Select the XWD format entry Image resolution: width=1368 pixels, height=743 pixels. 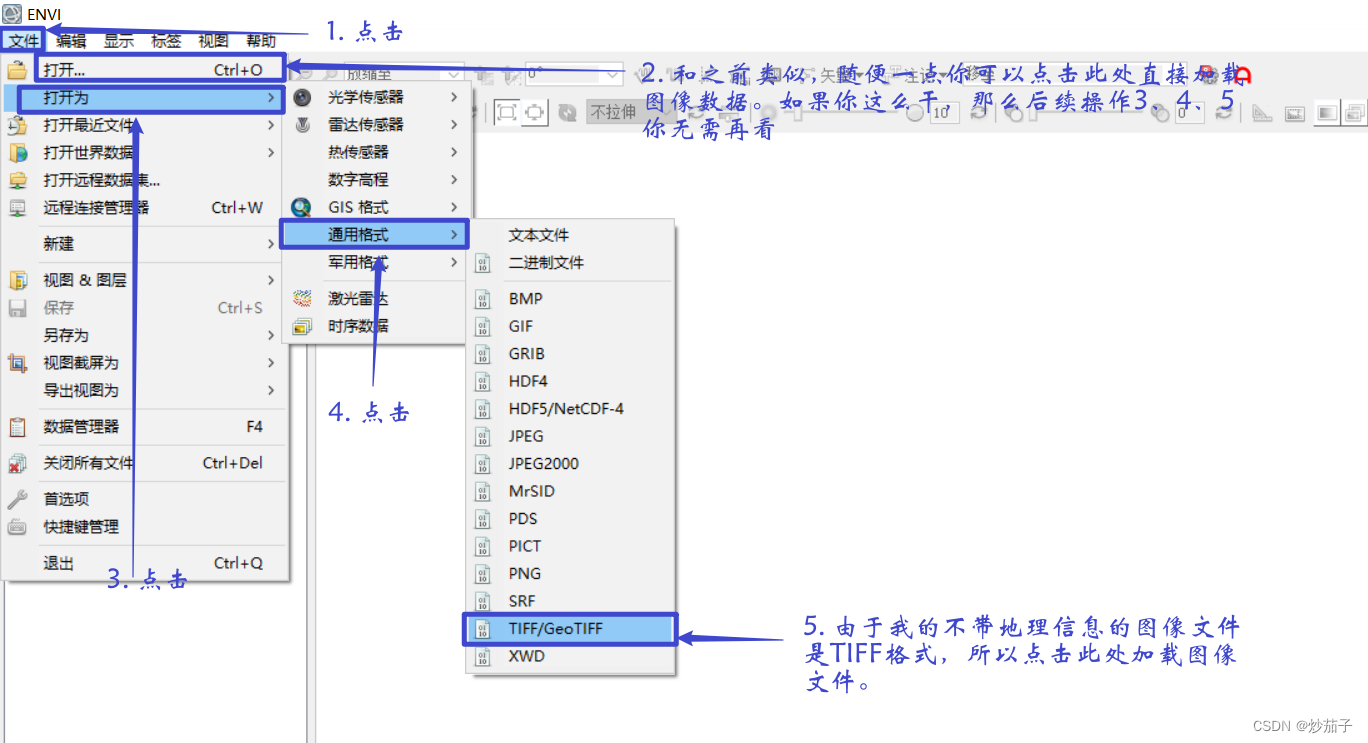(571, 657)
